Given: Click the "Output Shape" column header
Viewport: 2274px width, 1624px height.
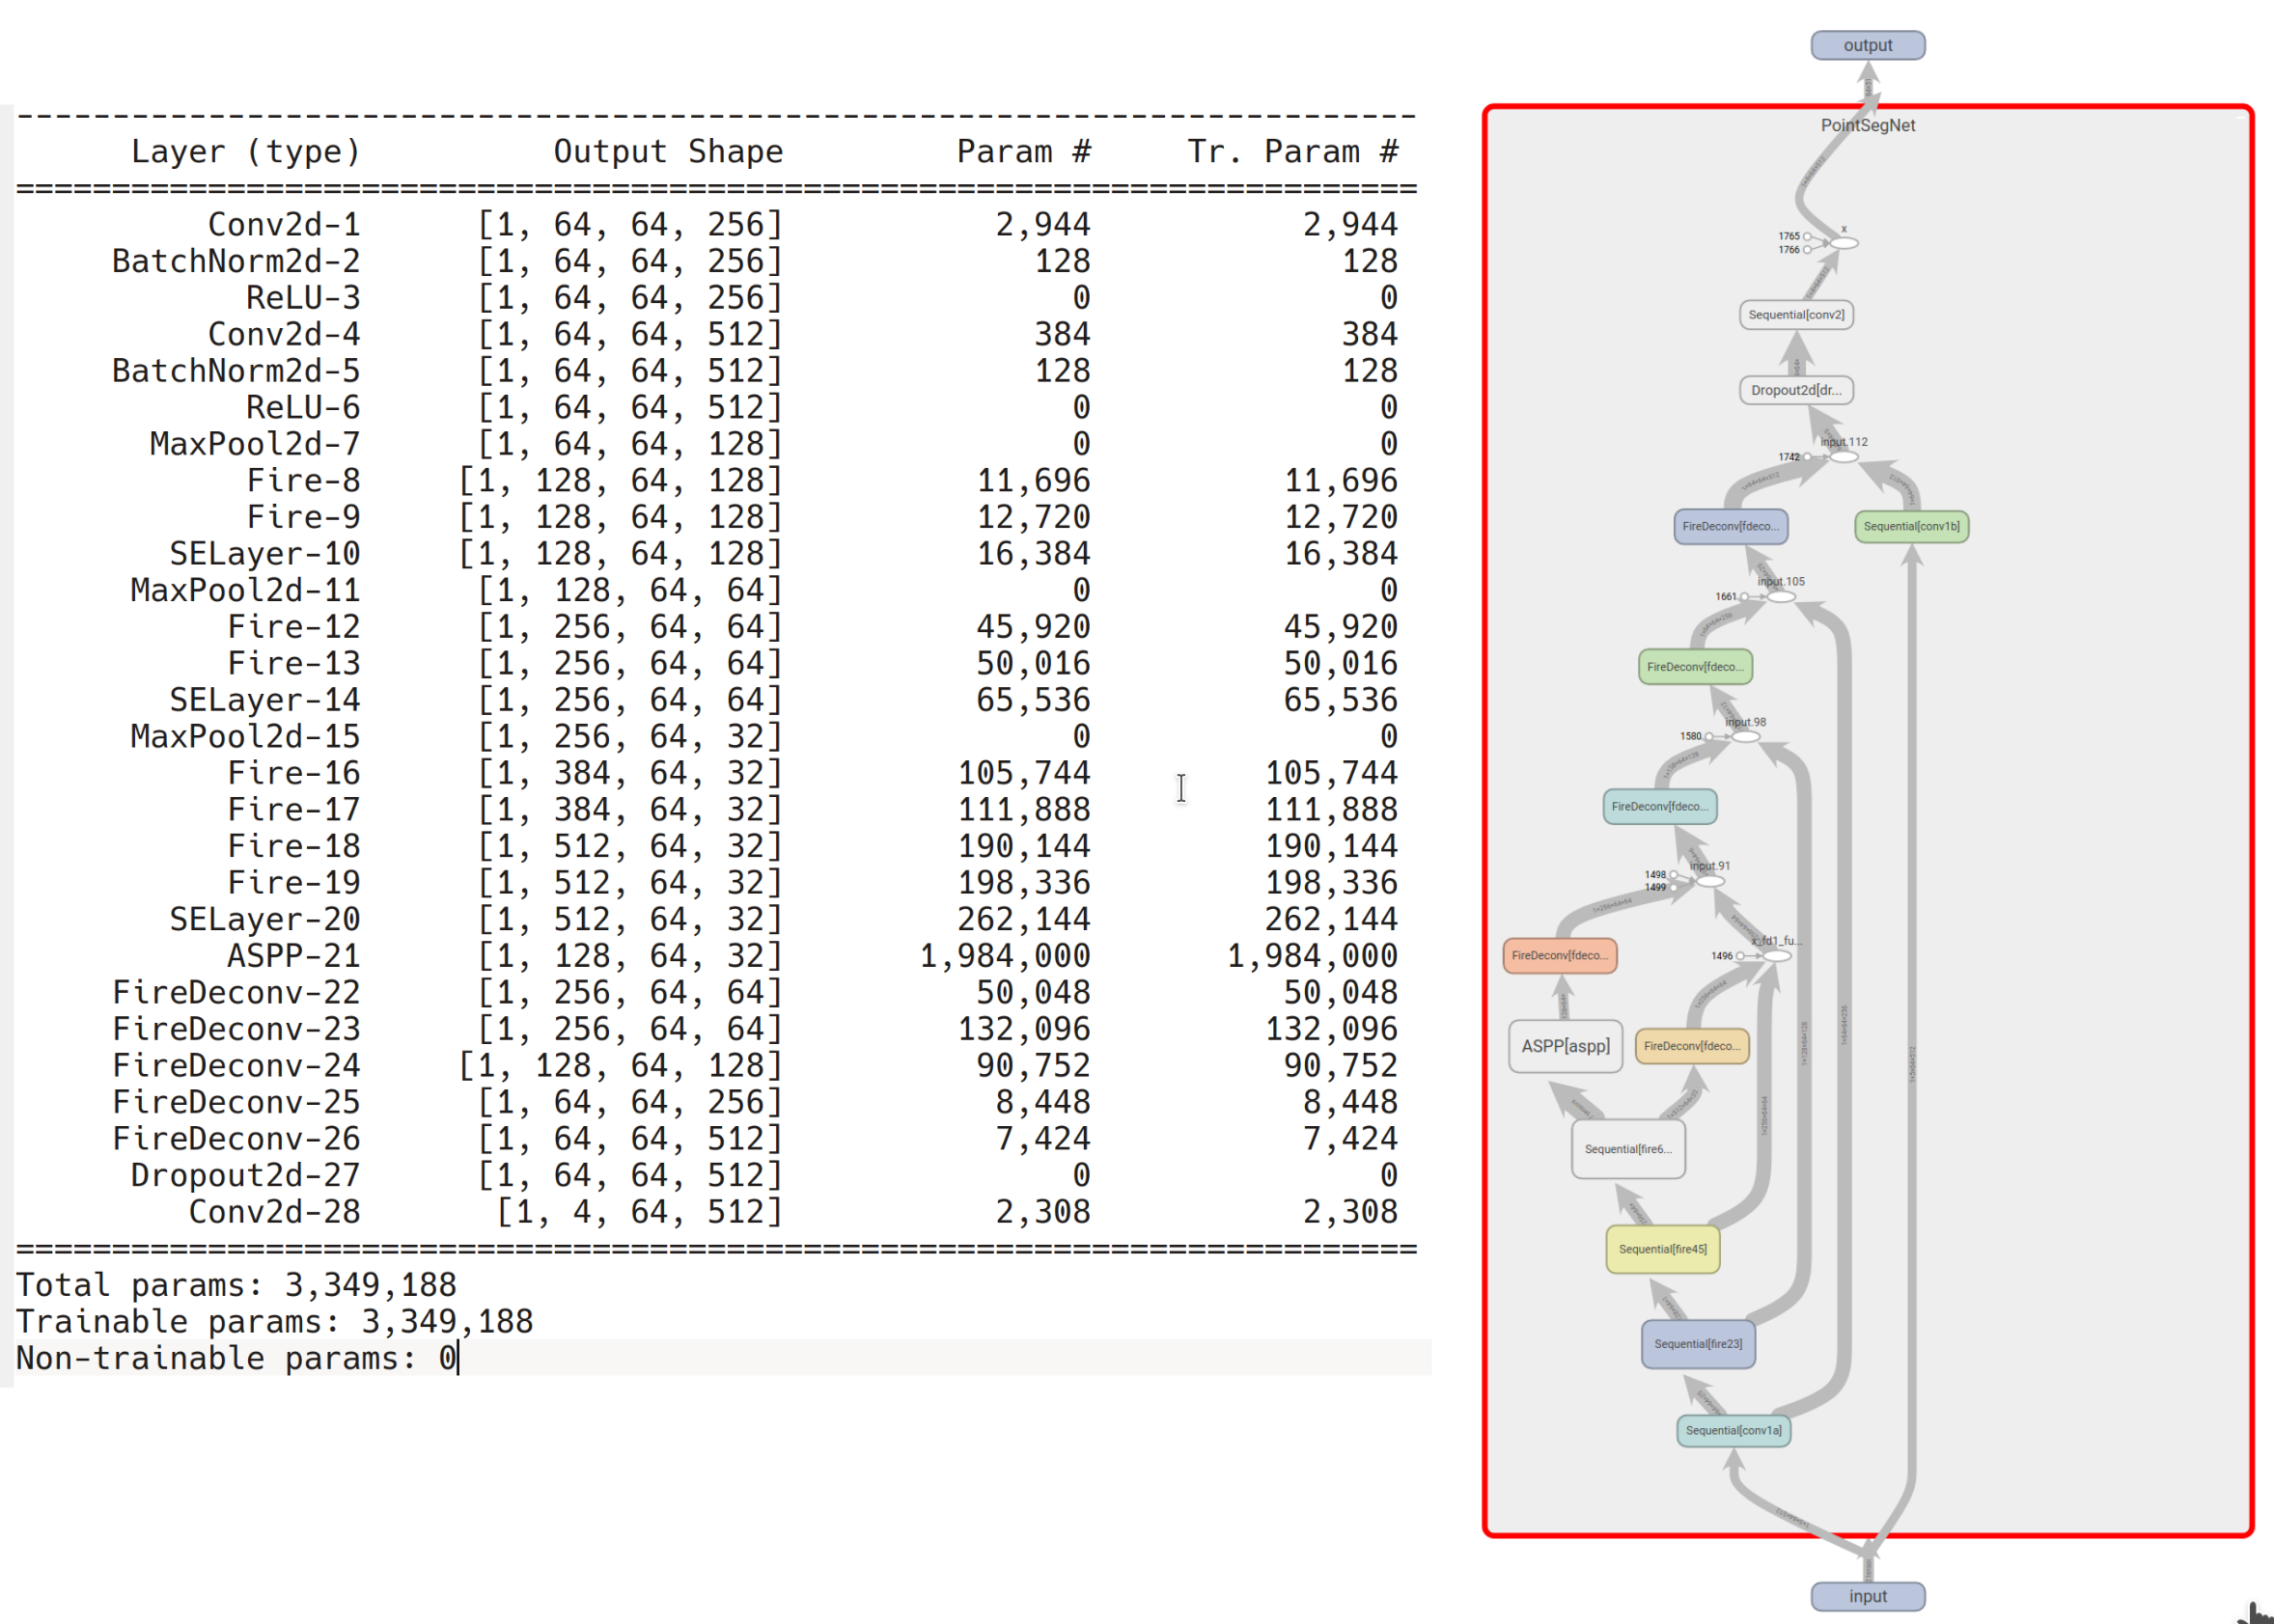Looking at the screenshot, I should tap(668, 152).
